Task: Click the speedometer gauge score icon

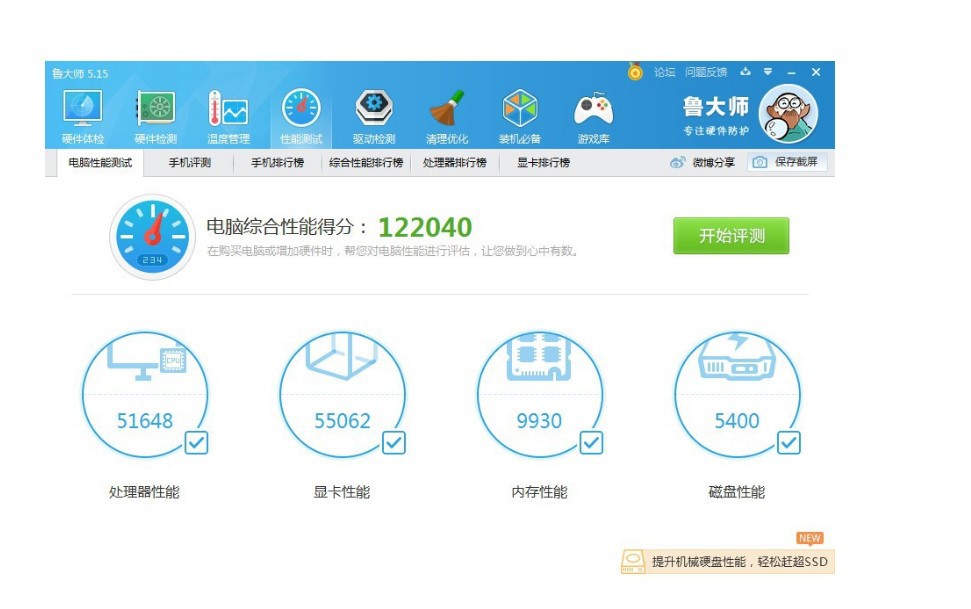Action: click(x=152, y=237)
